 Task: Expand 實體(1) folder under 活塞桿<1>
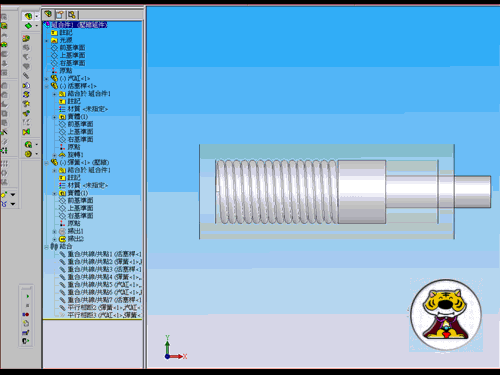pyautogui.click(x=55, y=117)
